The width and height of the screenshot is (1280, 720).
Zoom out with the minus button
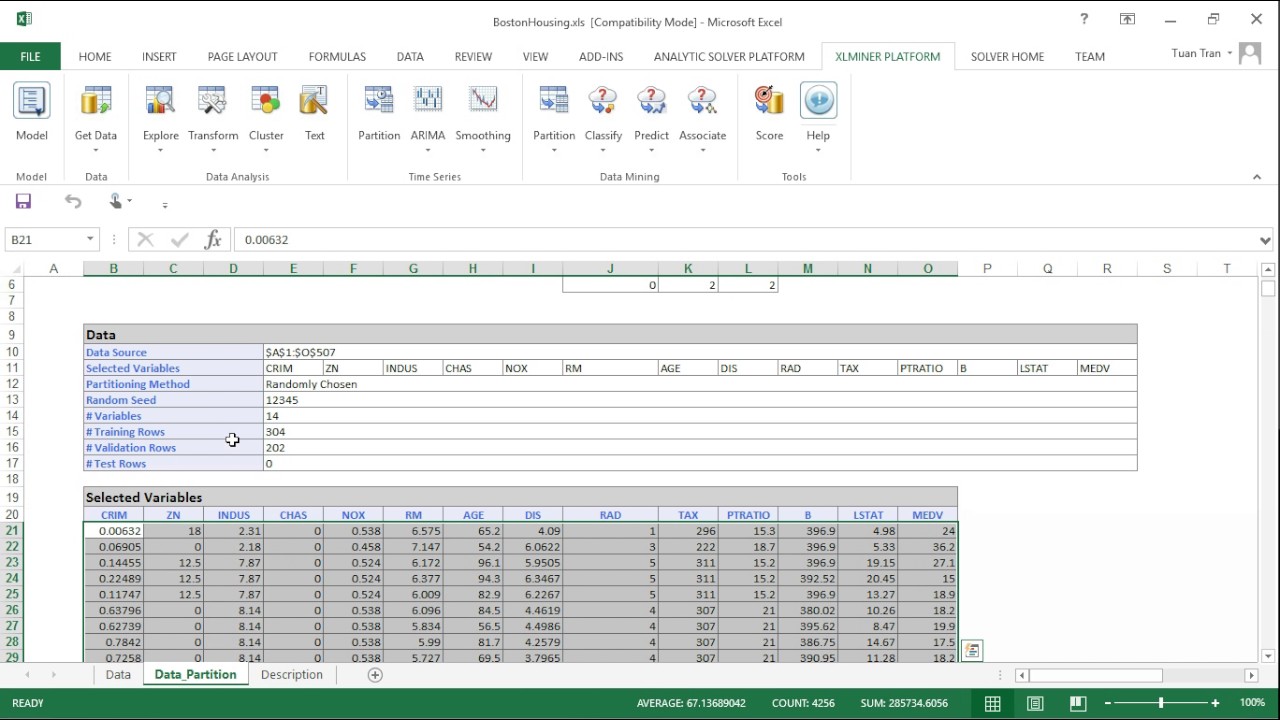click(1107, 703)
